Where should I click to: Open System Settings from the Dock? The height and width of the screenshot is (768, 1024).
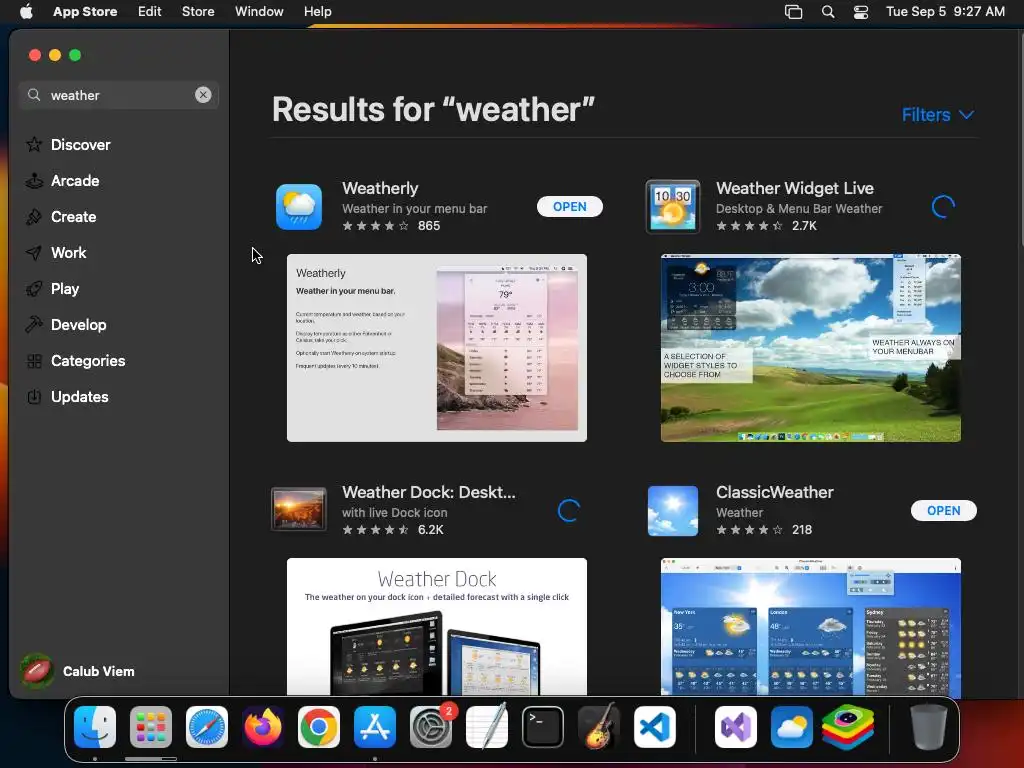(431, 727)
